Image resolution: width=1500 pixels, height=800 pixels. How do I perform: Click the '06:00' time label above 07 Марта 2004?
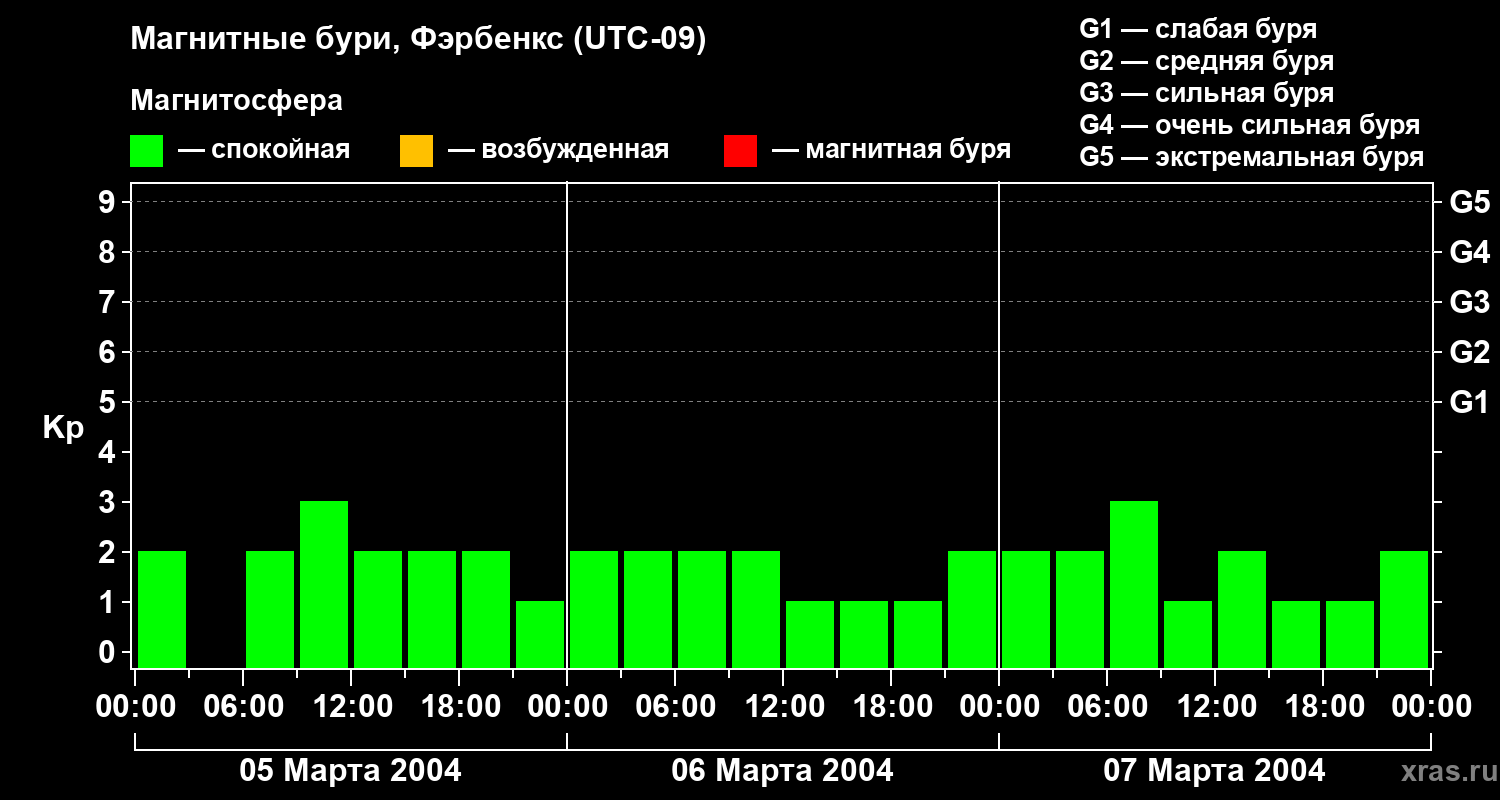[1107, 707]
